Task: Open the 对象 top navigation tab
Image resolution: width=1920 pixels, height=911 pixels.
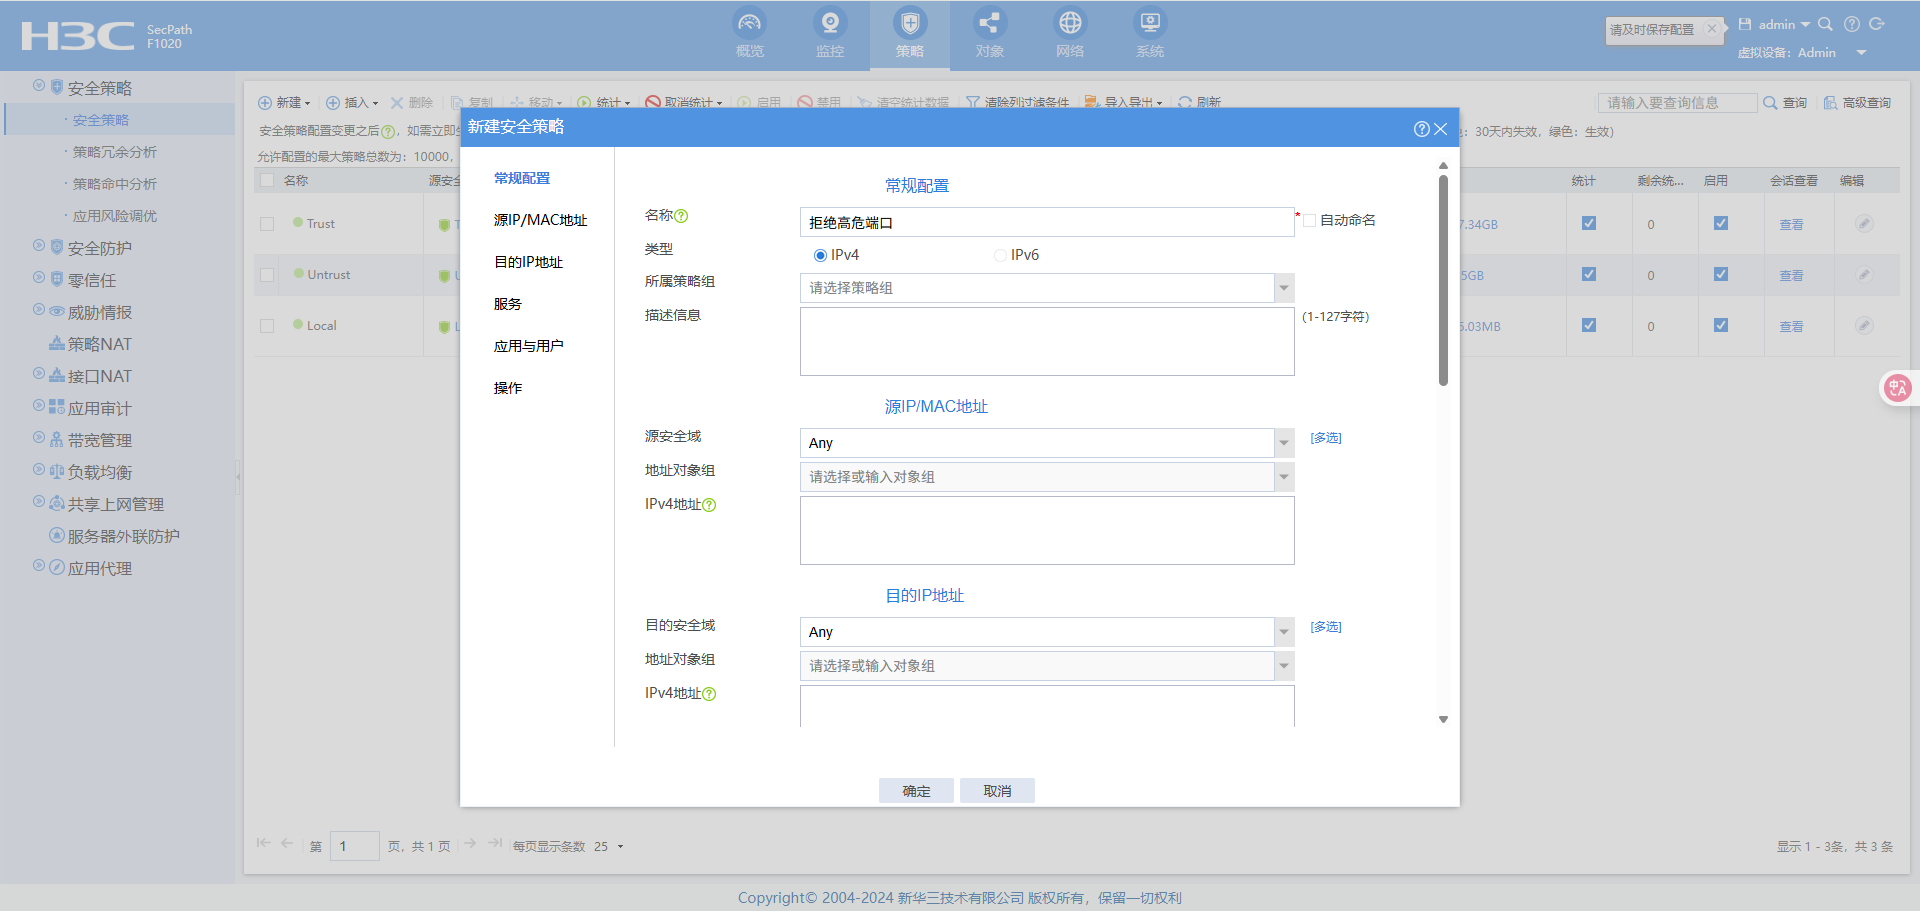Action: (990, 35)
